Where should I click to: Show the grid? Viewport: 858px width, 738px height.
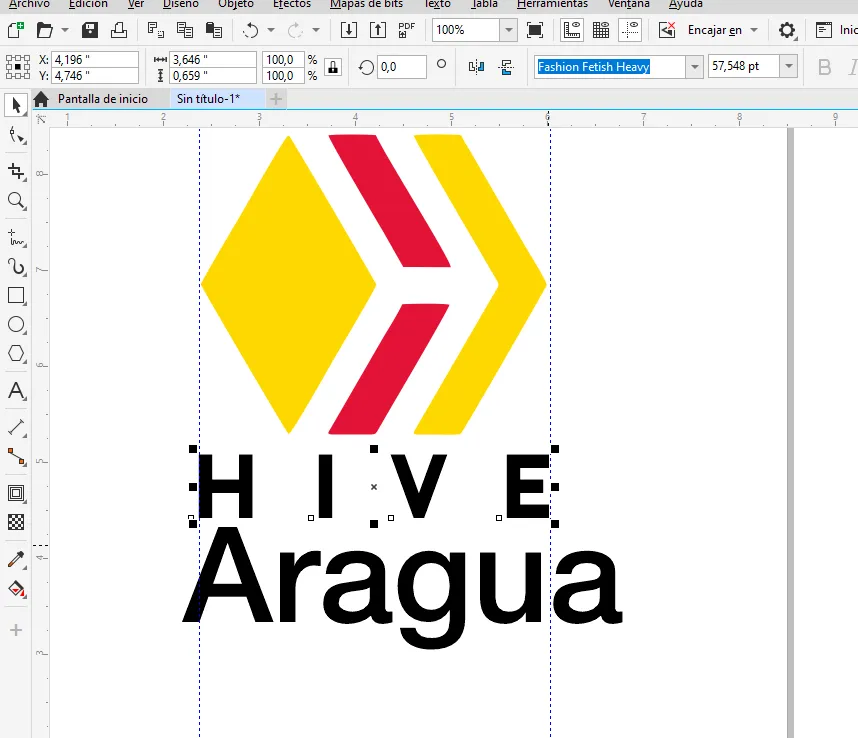(601, 30)
